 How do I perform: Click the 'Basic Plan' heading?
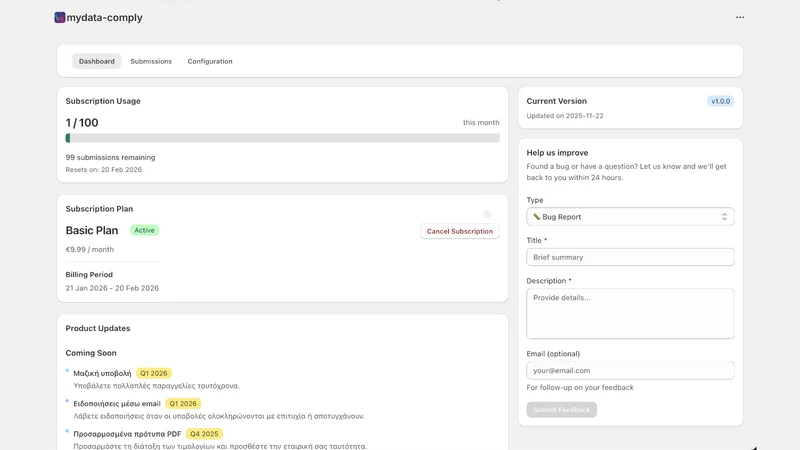coord(92,230)
